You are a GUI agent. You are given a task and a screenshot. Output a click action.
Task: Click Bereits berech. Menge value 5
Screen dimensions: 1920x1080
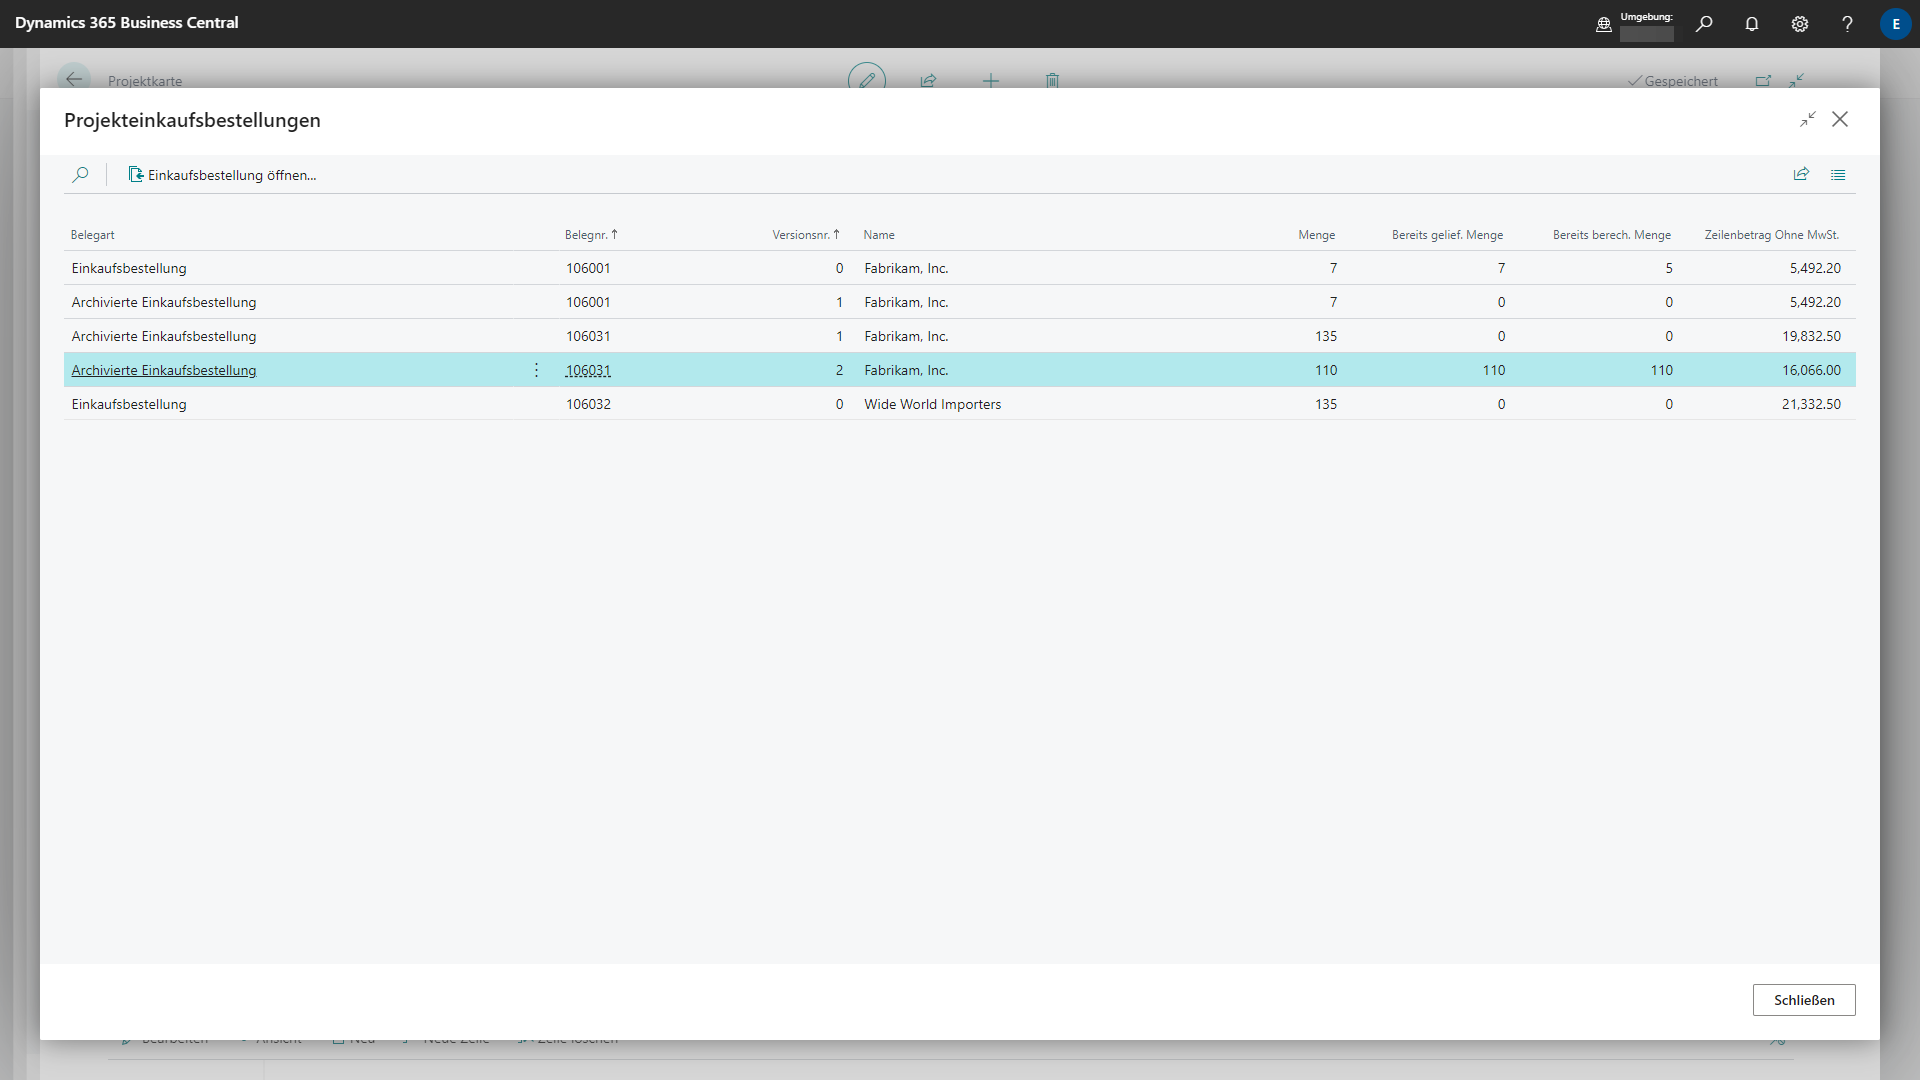coord(1669,268)
